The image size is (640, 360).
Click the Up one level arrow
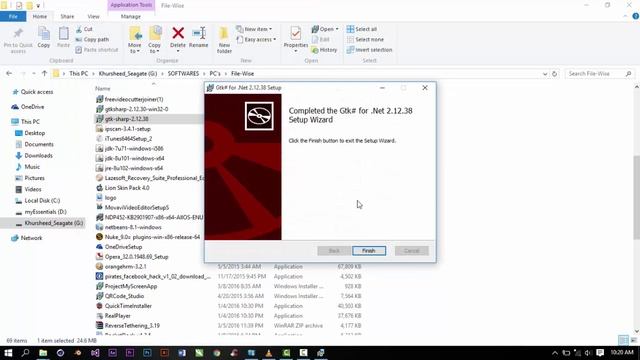click(x=44, y=73)
